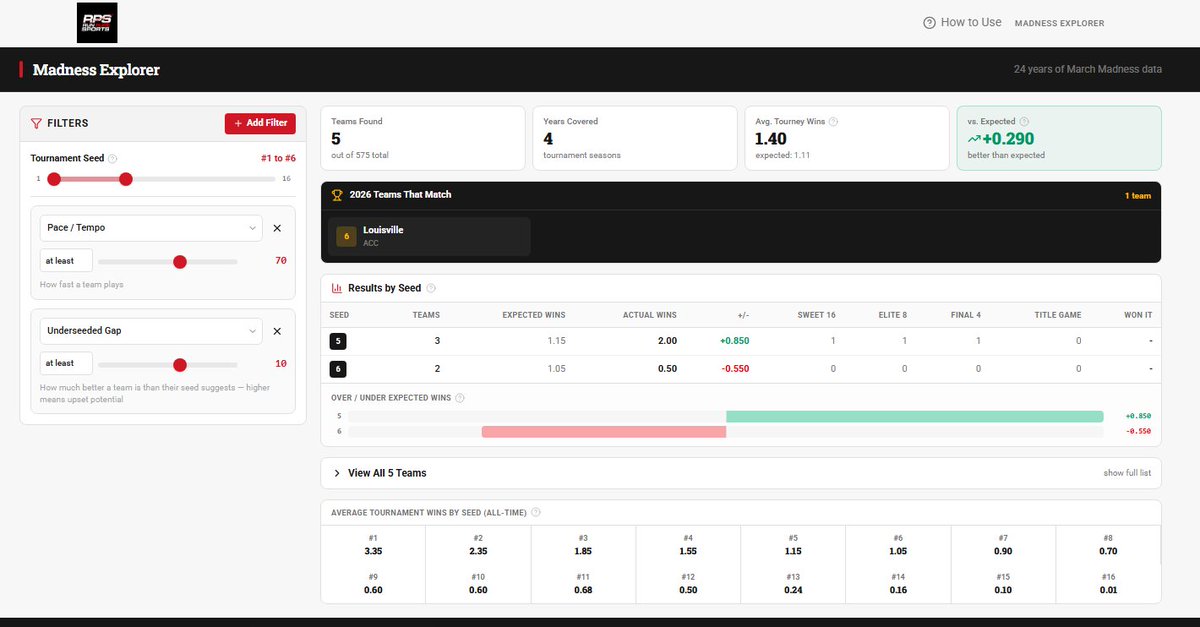Click the WON IT column header

click(x=1138, y=315)
